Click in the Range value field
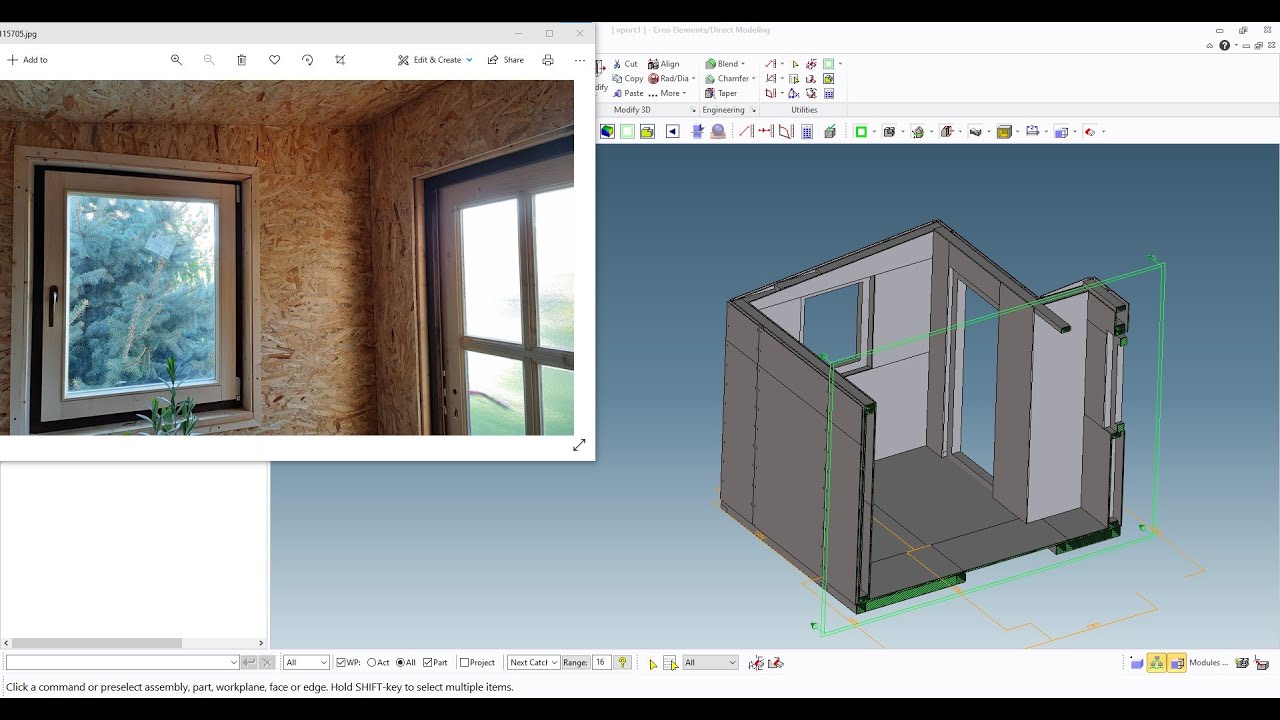The height and width of the screenshot is (720, 1280). click(601, 662)
